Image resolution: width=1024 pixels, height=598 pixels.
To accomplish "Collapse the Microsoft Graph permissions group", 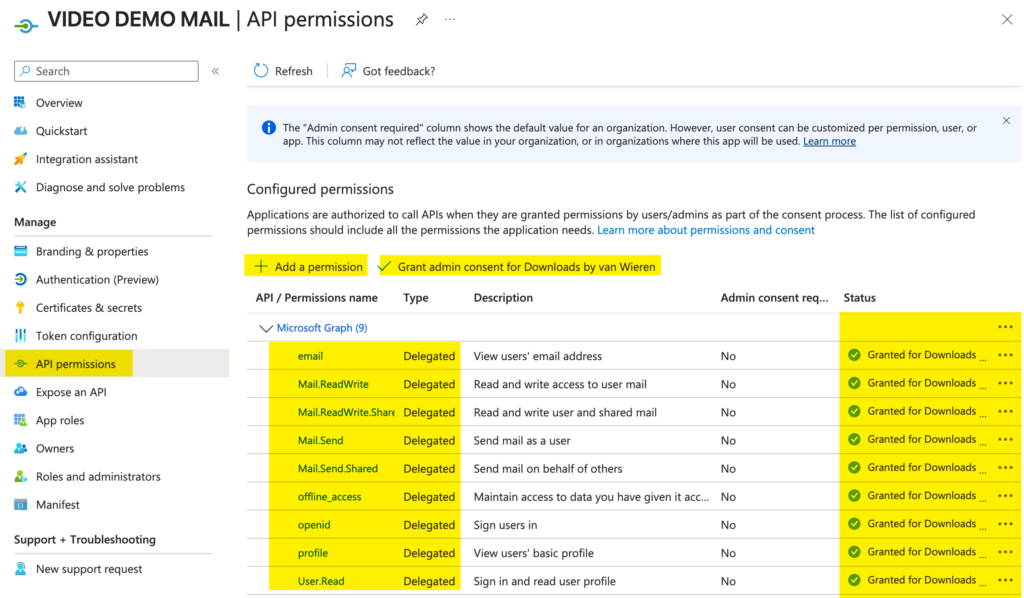I will coord(266,328).
